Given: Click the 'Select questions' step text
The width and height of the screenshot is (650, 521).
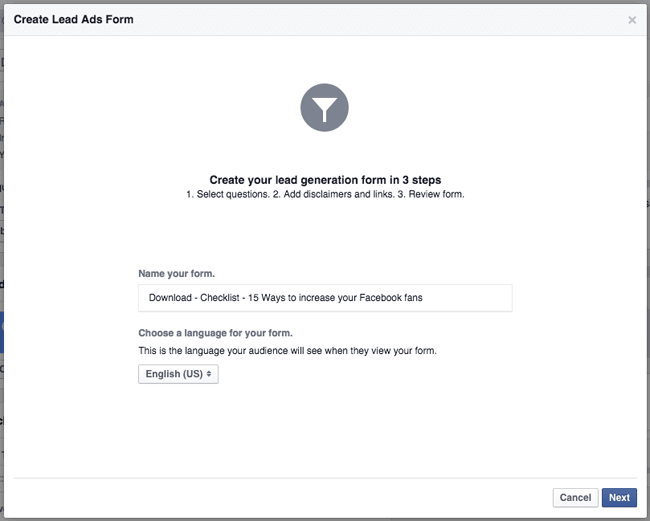Looking at the screenshot, I should pyautogui.click(x=232, y=194).
